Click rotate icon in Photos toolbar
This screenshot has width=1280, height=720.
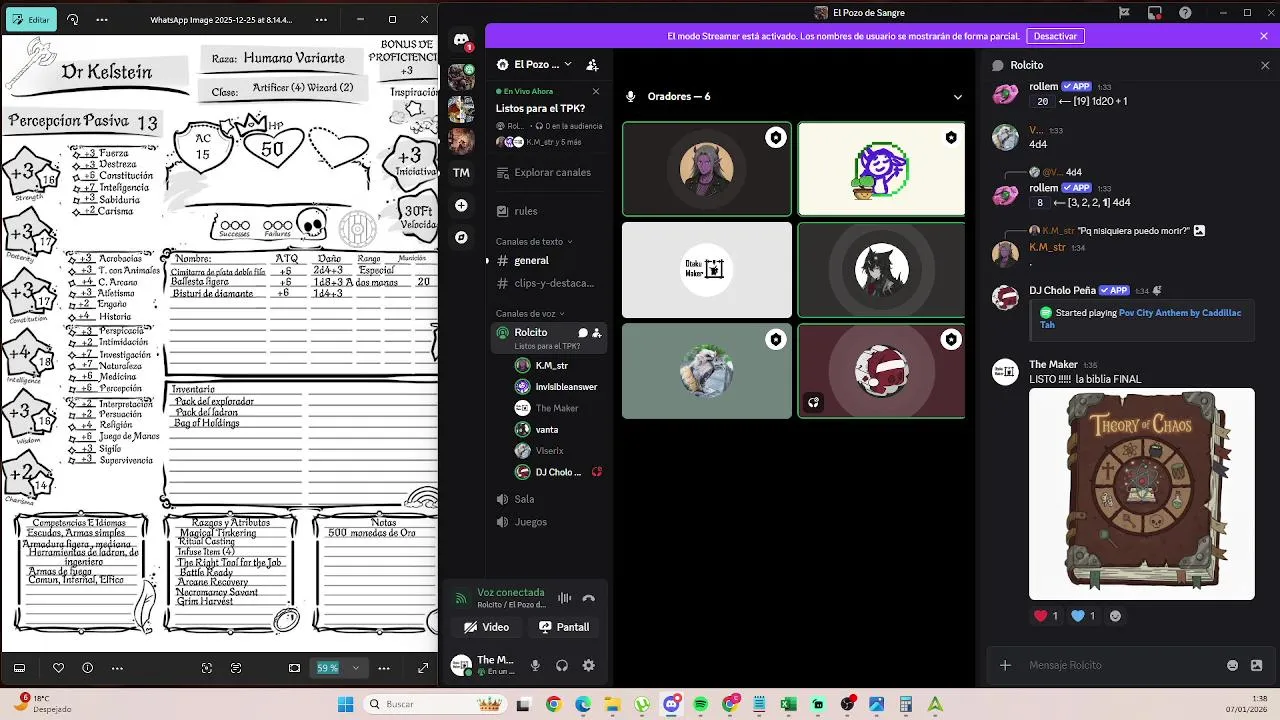tap(73, 19)
